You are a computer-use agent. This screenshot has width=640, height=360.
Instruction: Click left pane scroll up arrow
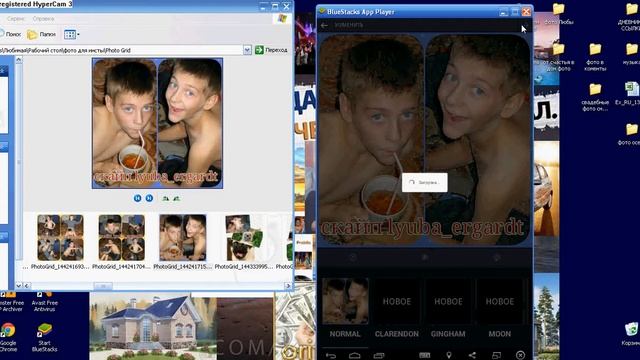click(19, 60)
